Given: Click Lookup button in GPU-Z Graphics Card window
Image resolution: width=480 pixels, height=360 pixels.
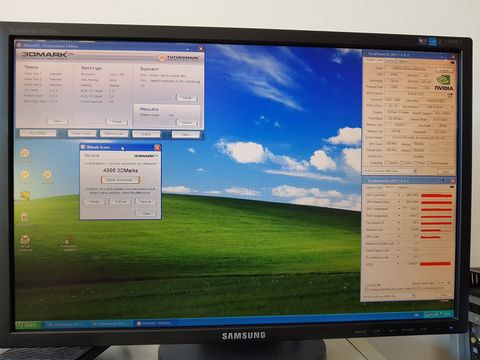Looking at the screenshot, I should pos(444,70).
